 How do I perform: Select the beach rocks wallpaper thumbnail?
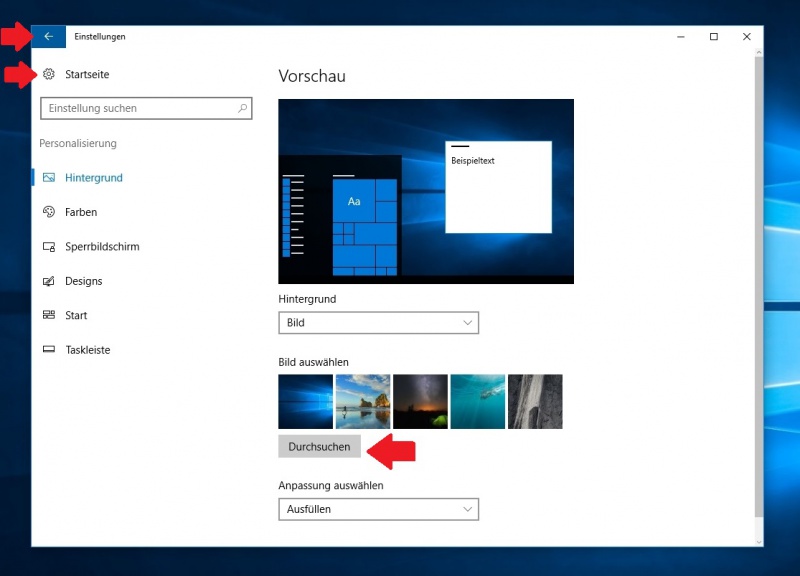click(x=363, y=402)
